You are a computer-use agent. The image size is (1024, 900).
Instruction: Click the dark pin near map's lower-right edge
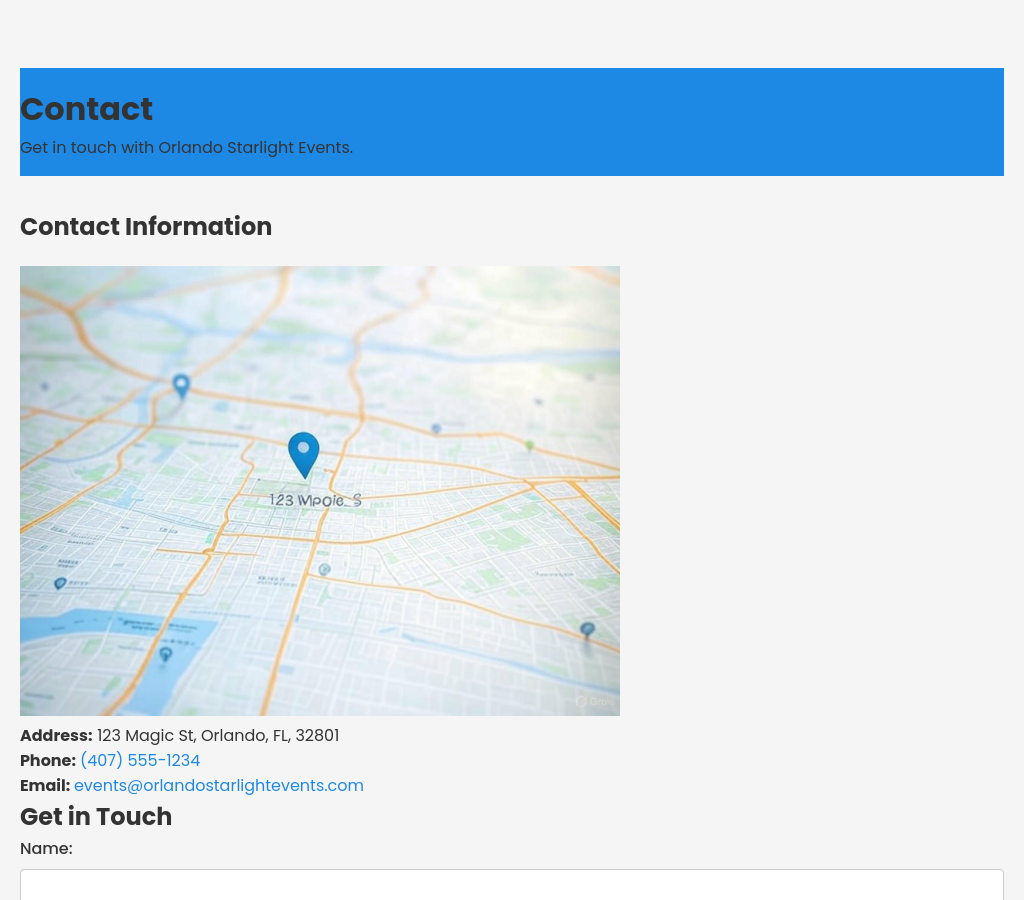[x=587, y=631]
